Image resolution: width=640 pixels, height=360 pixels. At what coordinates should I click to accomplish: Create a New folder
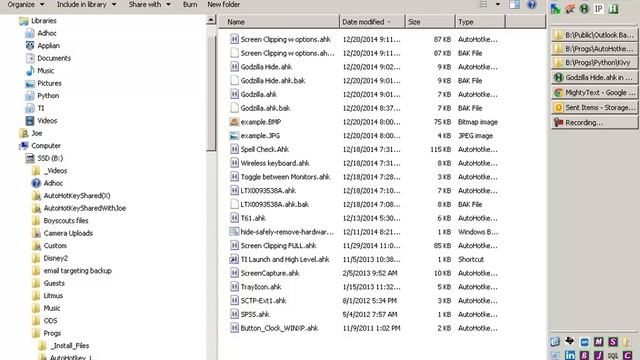[223, 4]
